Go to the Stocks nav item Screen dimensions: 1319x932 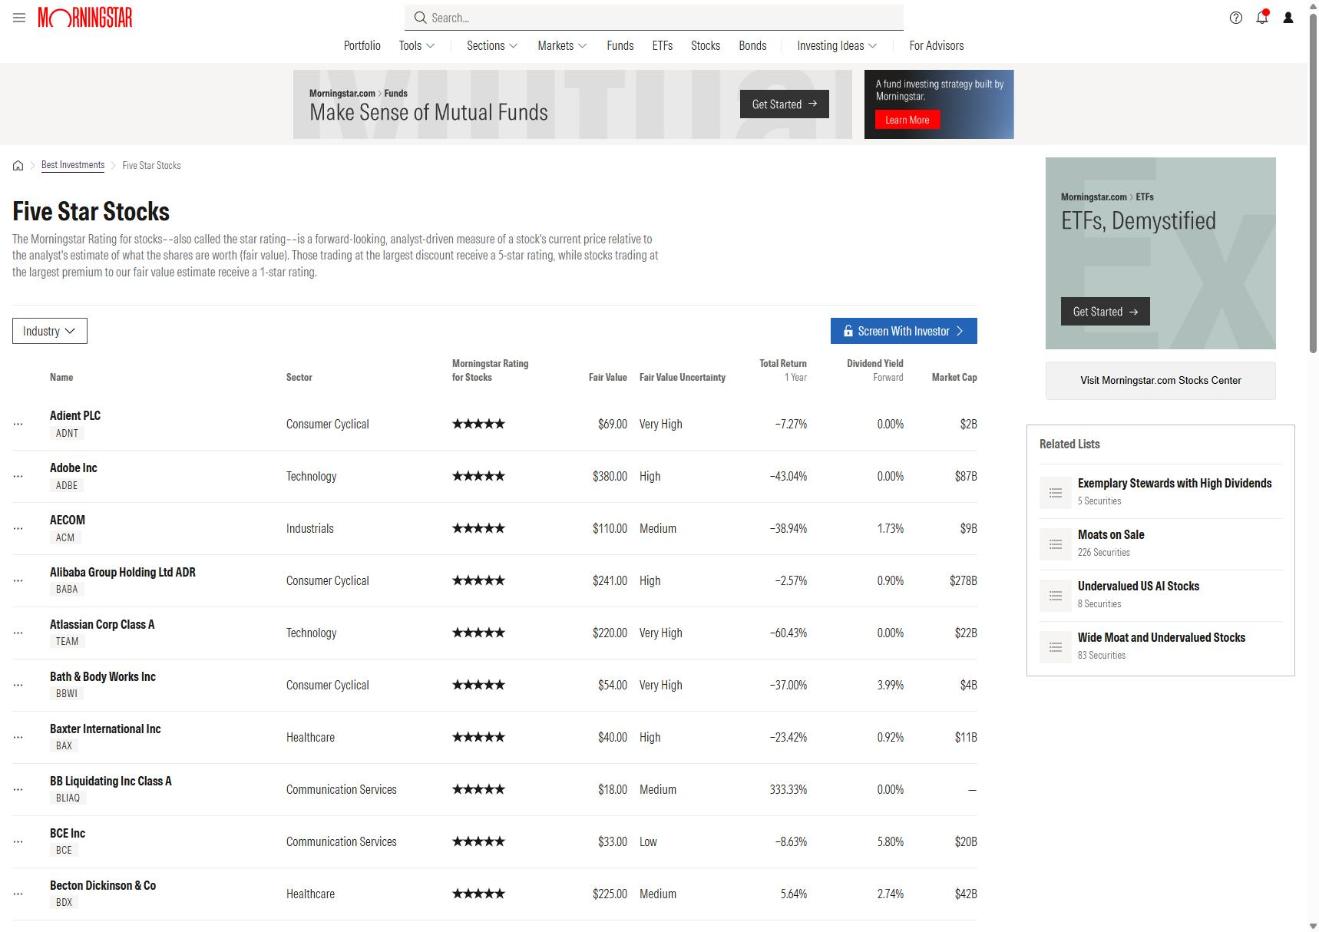click(705, 46)
